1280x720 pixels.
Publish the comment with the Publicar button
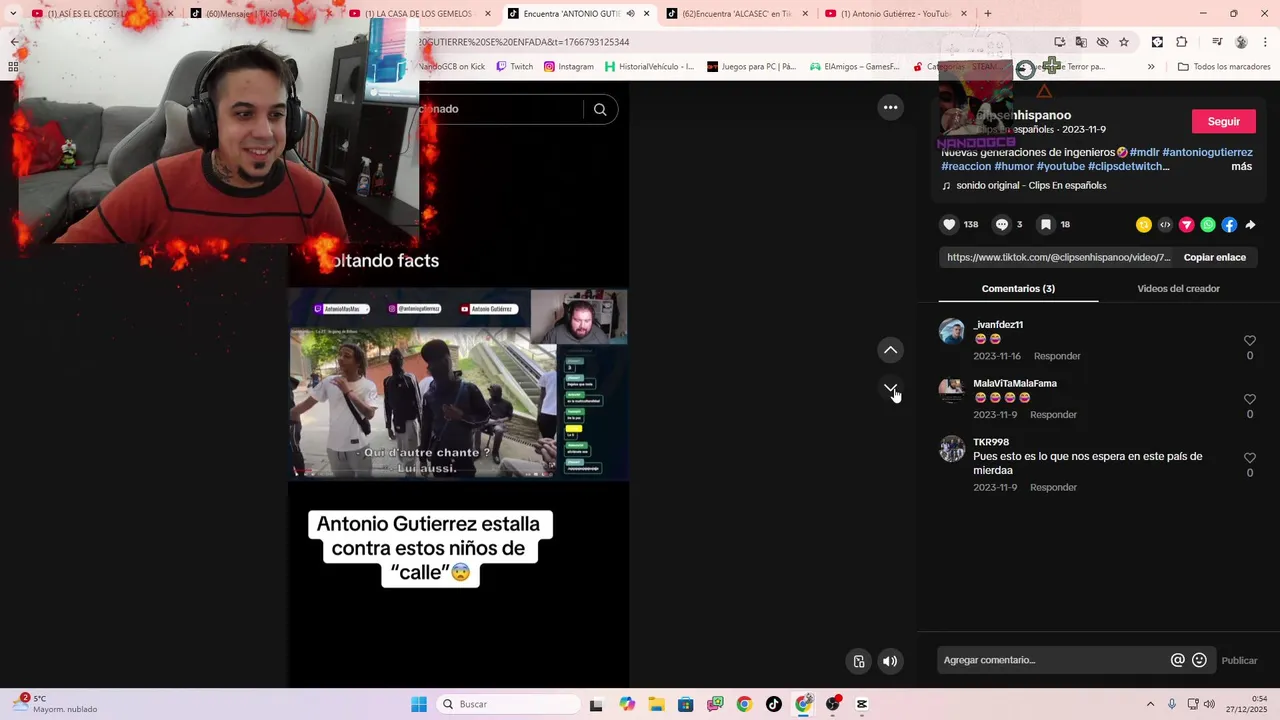tap(1239, 660)
